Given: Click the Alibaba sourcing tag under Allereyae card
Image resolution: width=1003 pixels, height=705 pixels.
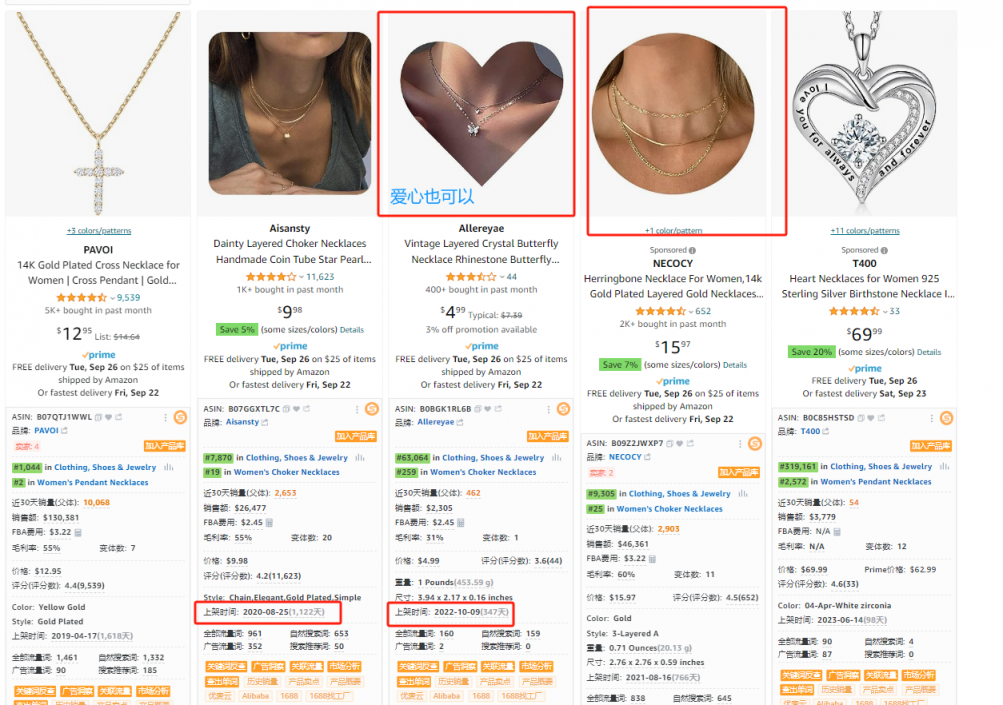Looking at the screenshot, I should pos(446,696).
